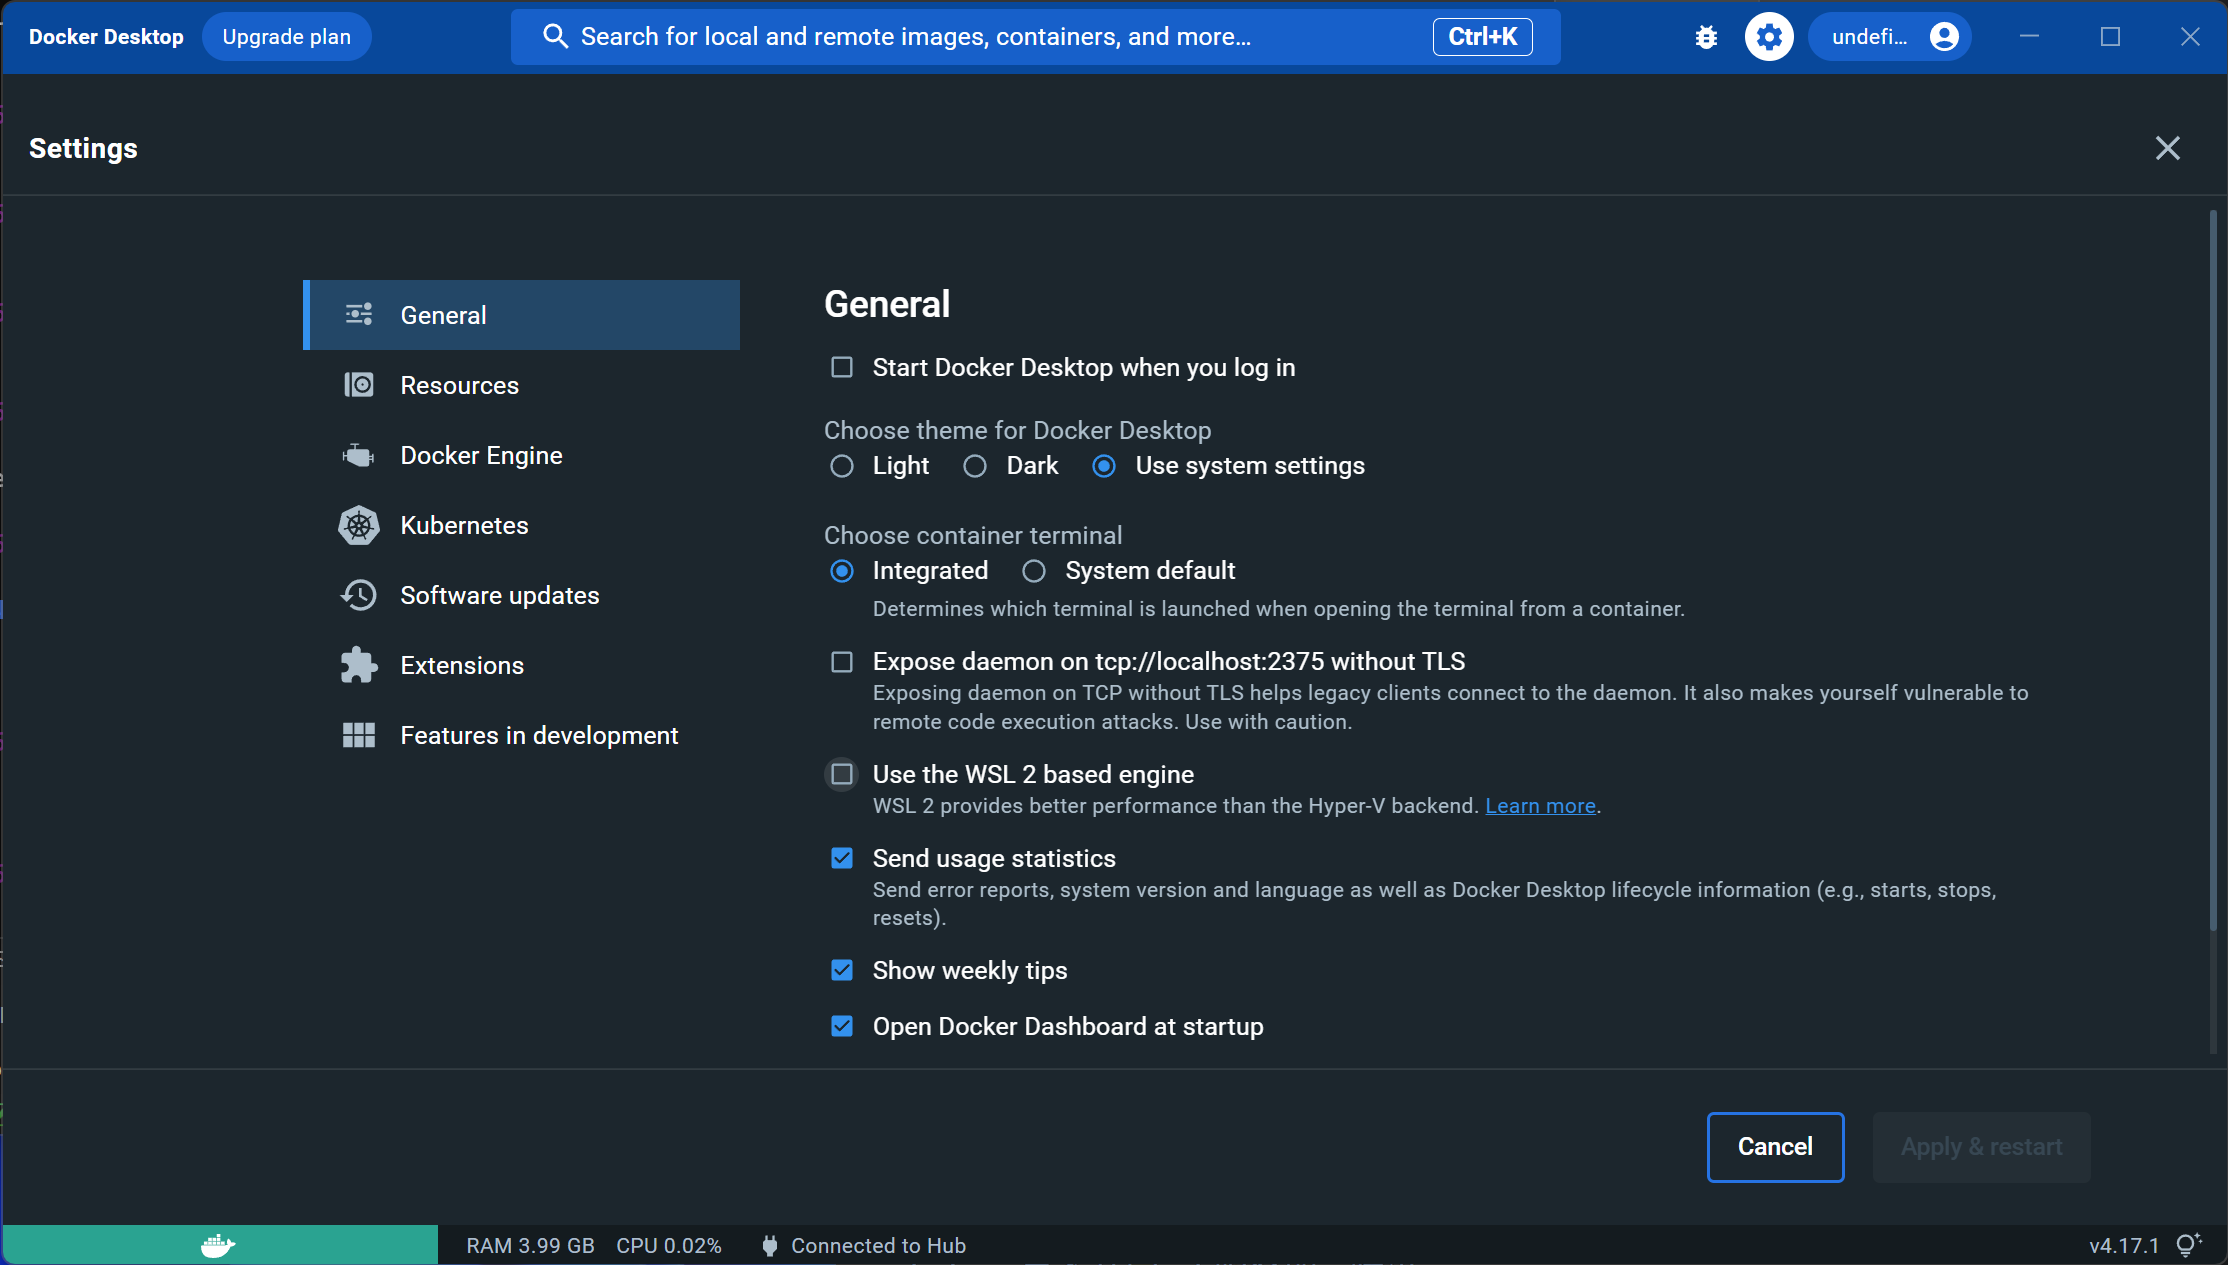The height and width of the screenshot is (1265, 2228).
Task: Click the settings gear icon in header
Action: click(1769, 37)
